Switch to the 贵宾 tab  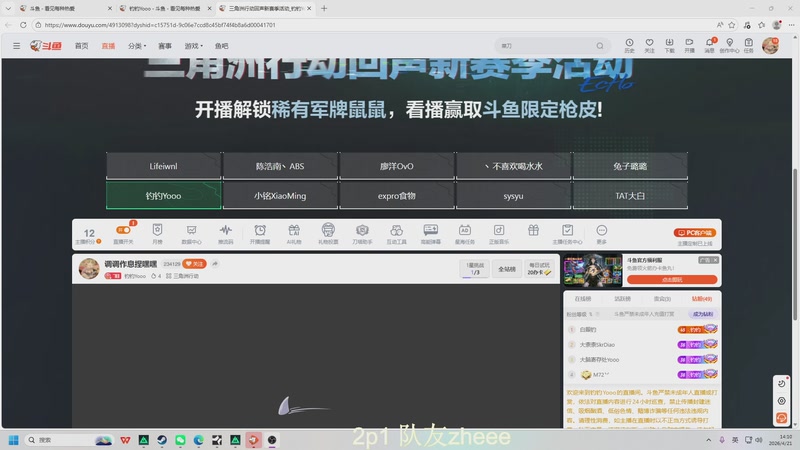662,299
